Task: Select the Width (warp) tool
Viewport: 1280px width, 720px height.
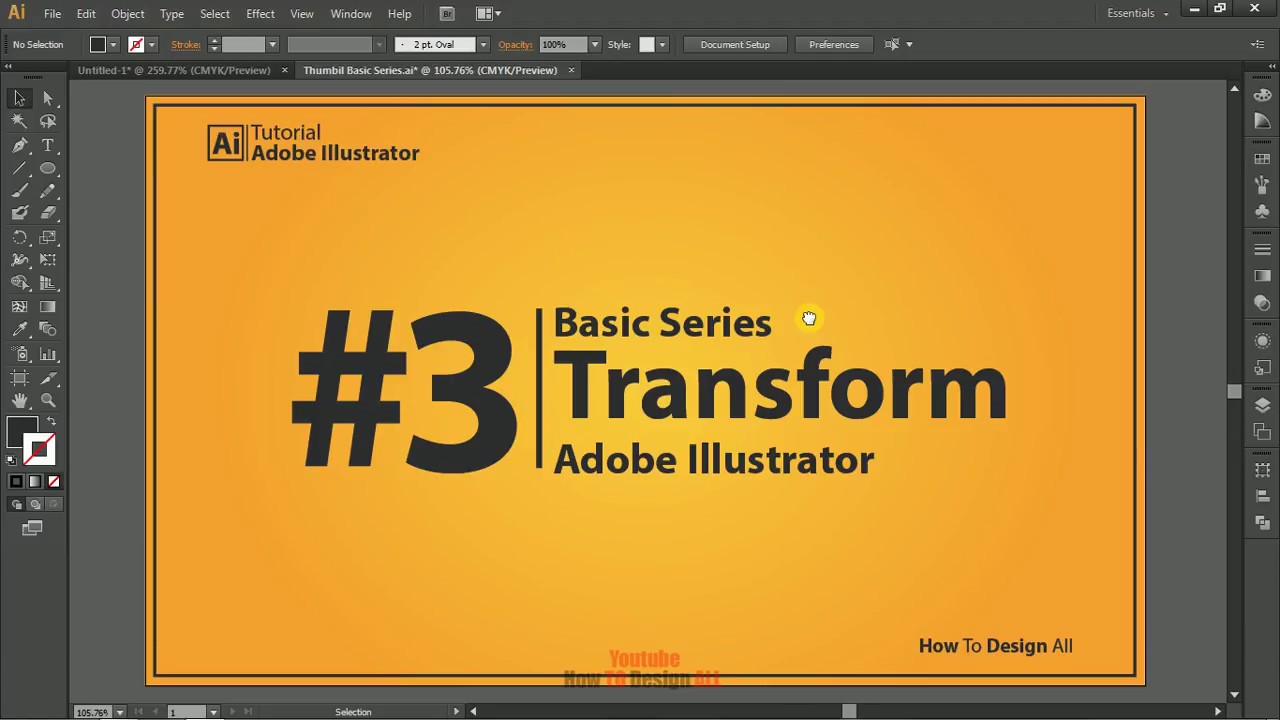Action: pyautogui.click(x=19, y=260)
